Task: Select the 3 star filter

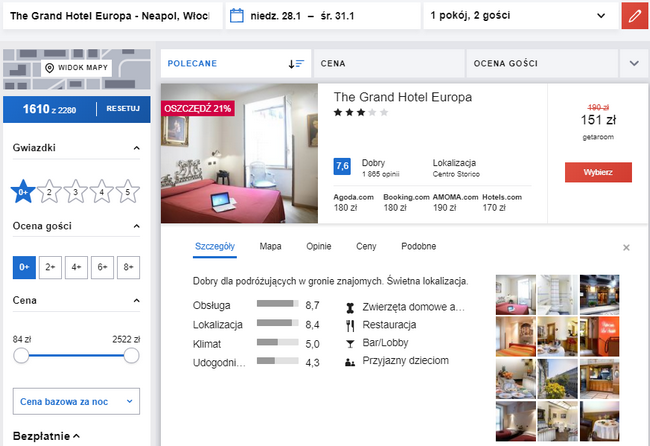Action: (75, 191)
